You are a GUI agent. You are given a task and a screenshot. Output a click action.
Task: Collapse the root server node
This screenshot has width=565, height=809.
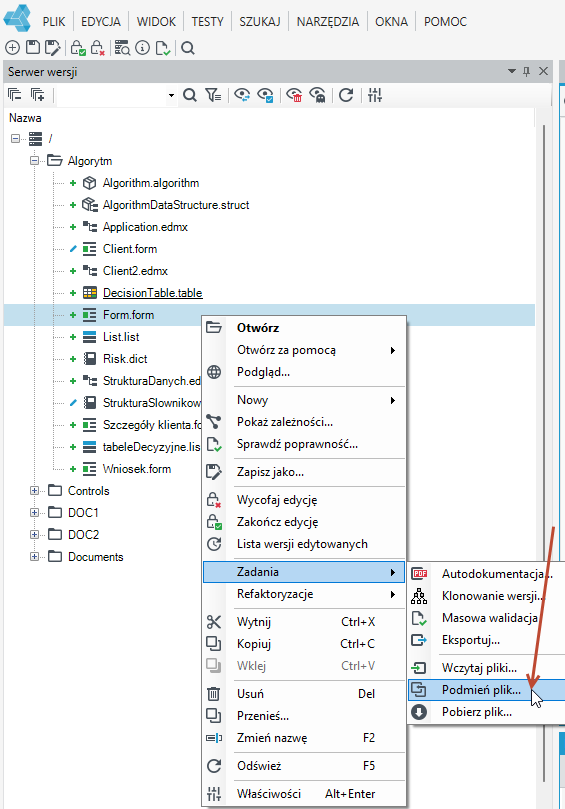pyautogui.click(x=15, y=138)
